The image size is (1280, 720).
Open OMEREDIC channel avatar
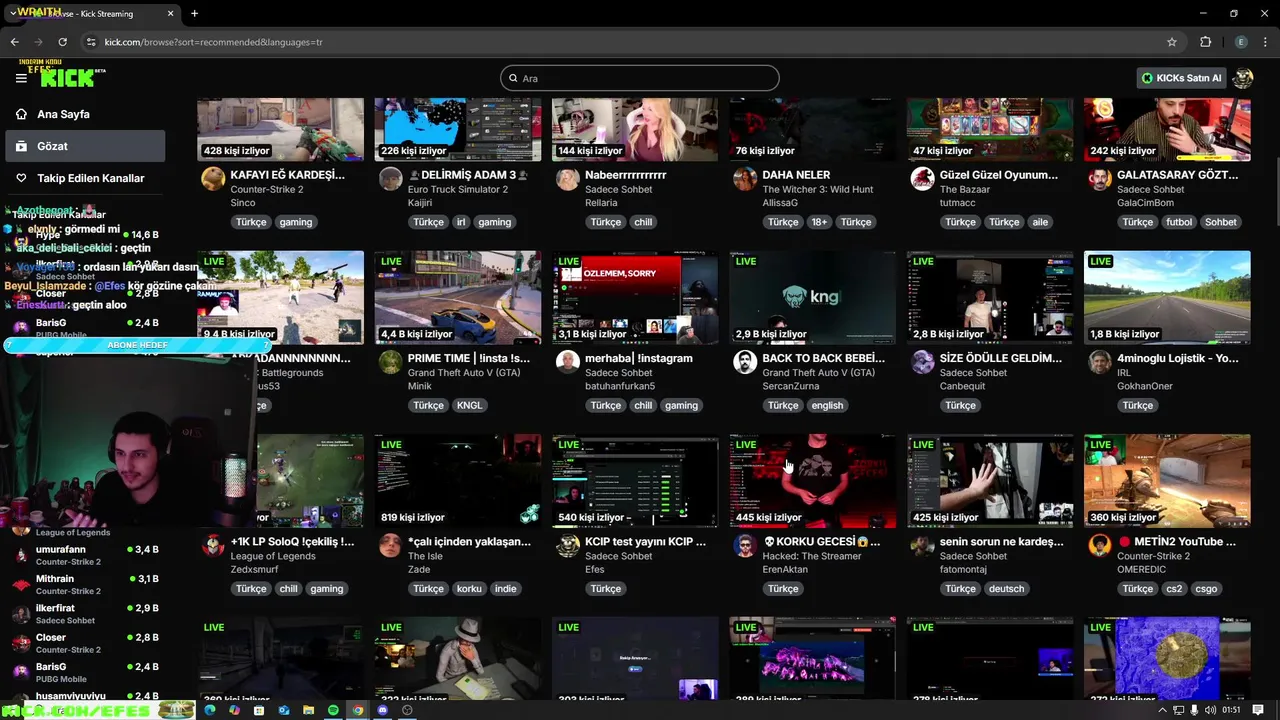[1100, 545]
